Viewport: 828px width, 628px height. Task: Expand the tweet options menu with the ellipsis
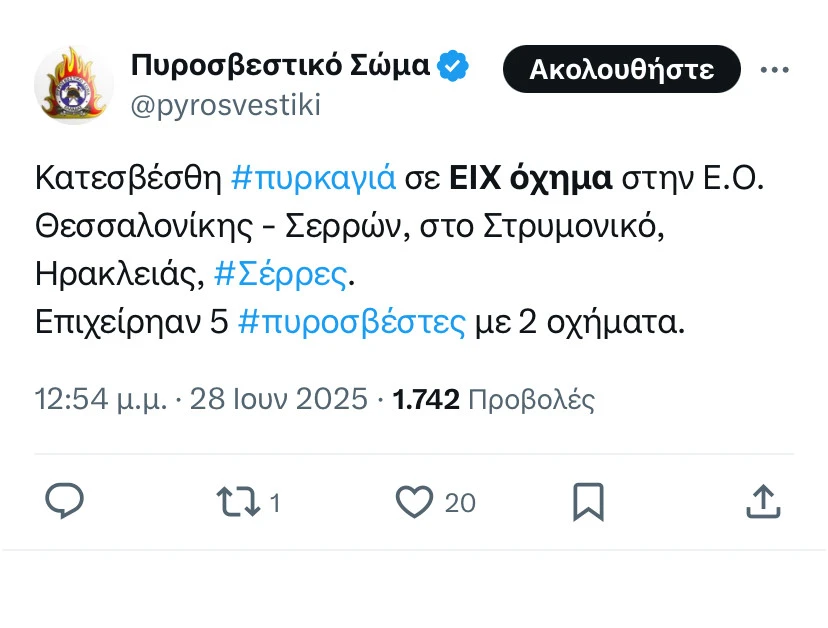(x=775, y=68)
